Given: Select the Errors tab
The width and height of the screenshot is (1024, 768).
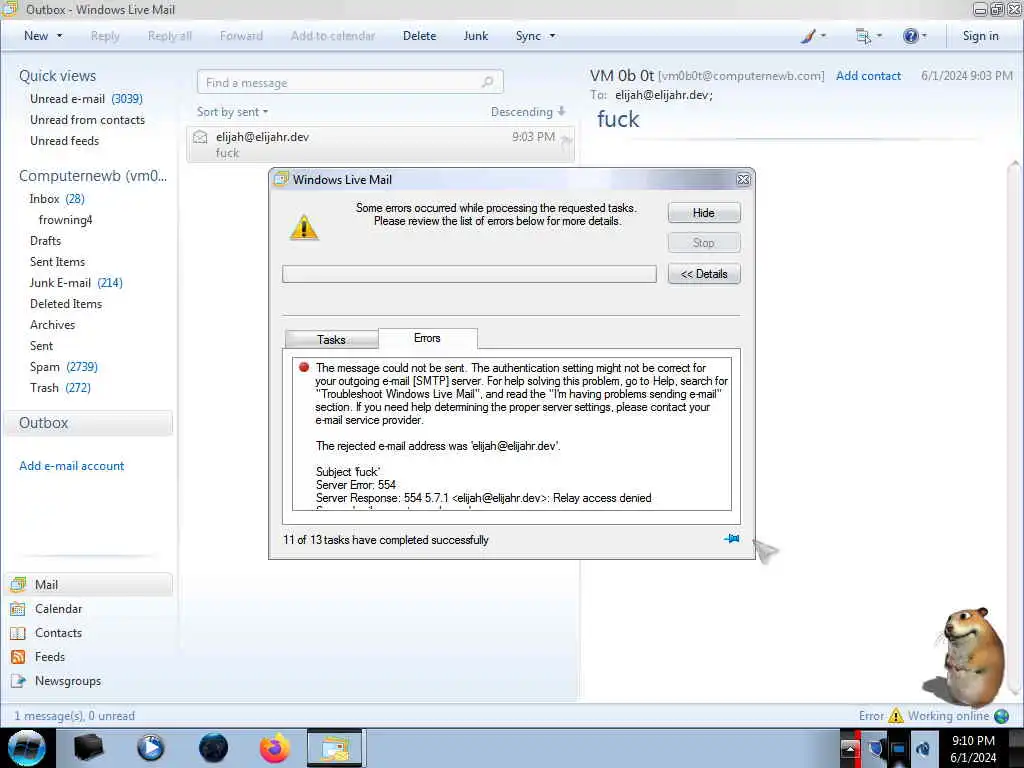Looking at the screenshot, I should click(x=428, y=338).
